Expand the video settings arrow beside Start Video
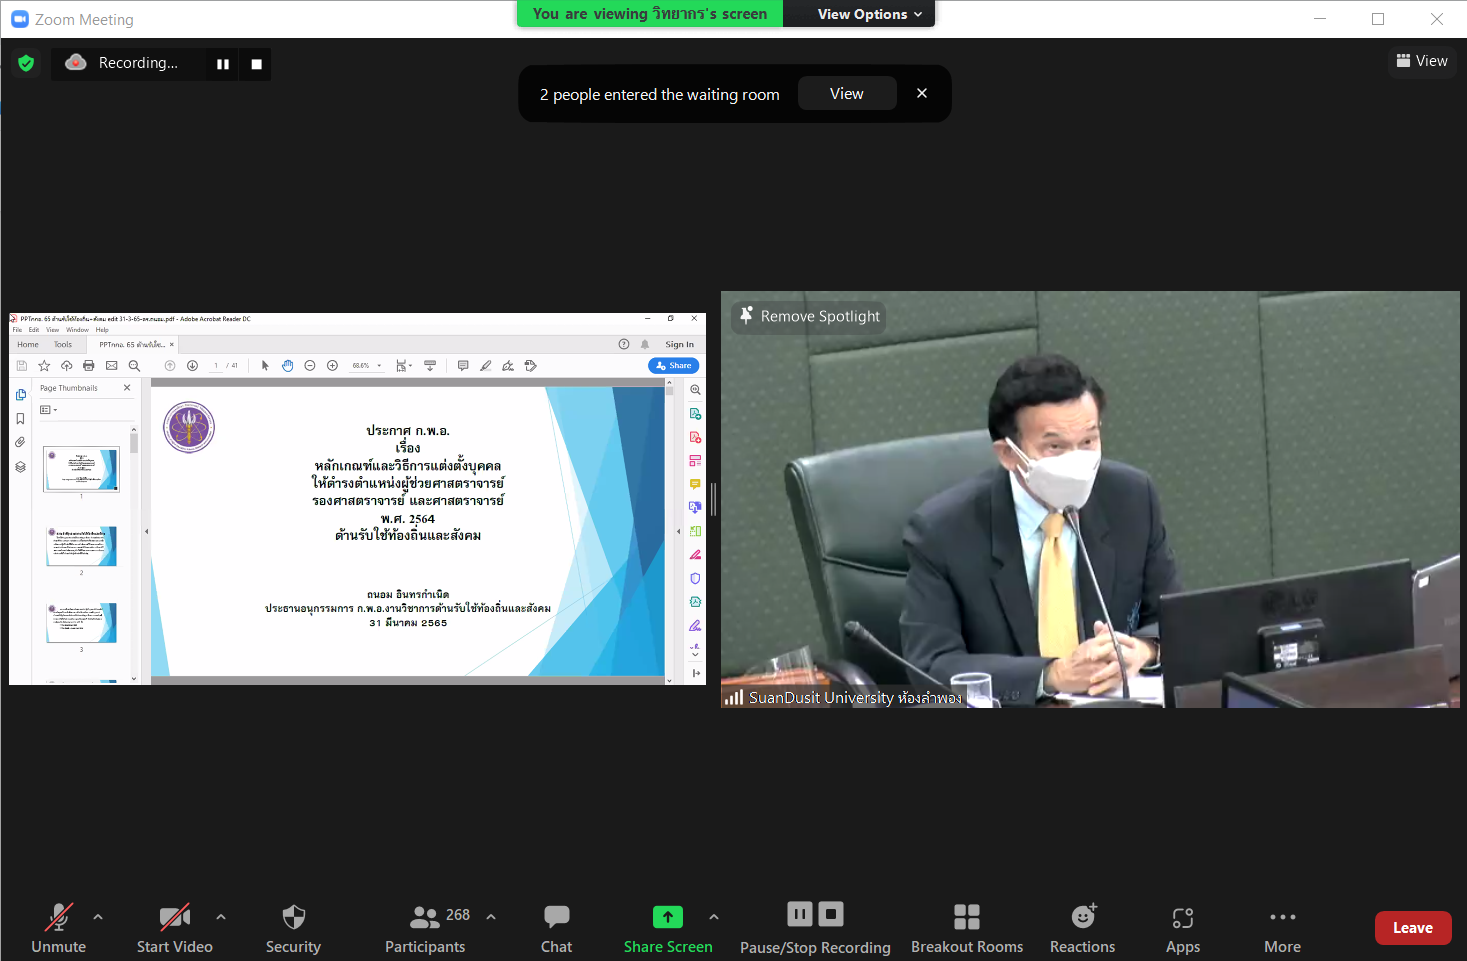 tap(221, 916)
